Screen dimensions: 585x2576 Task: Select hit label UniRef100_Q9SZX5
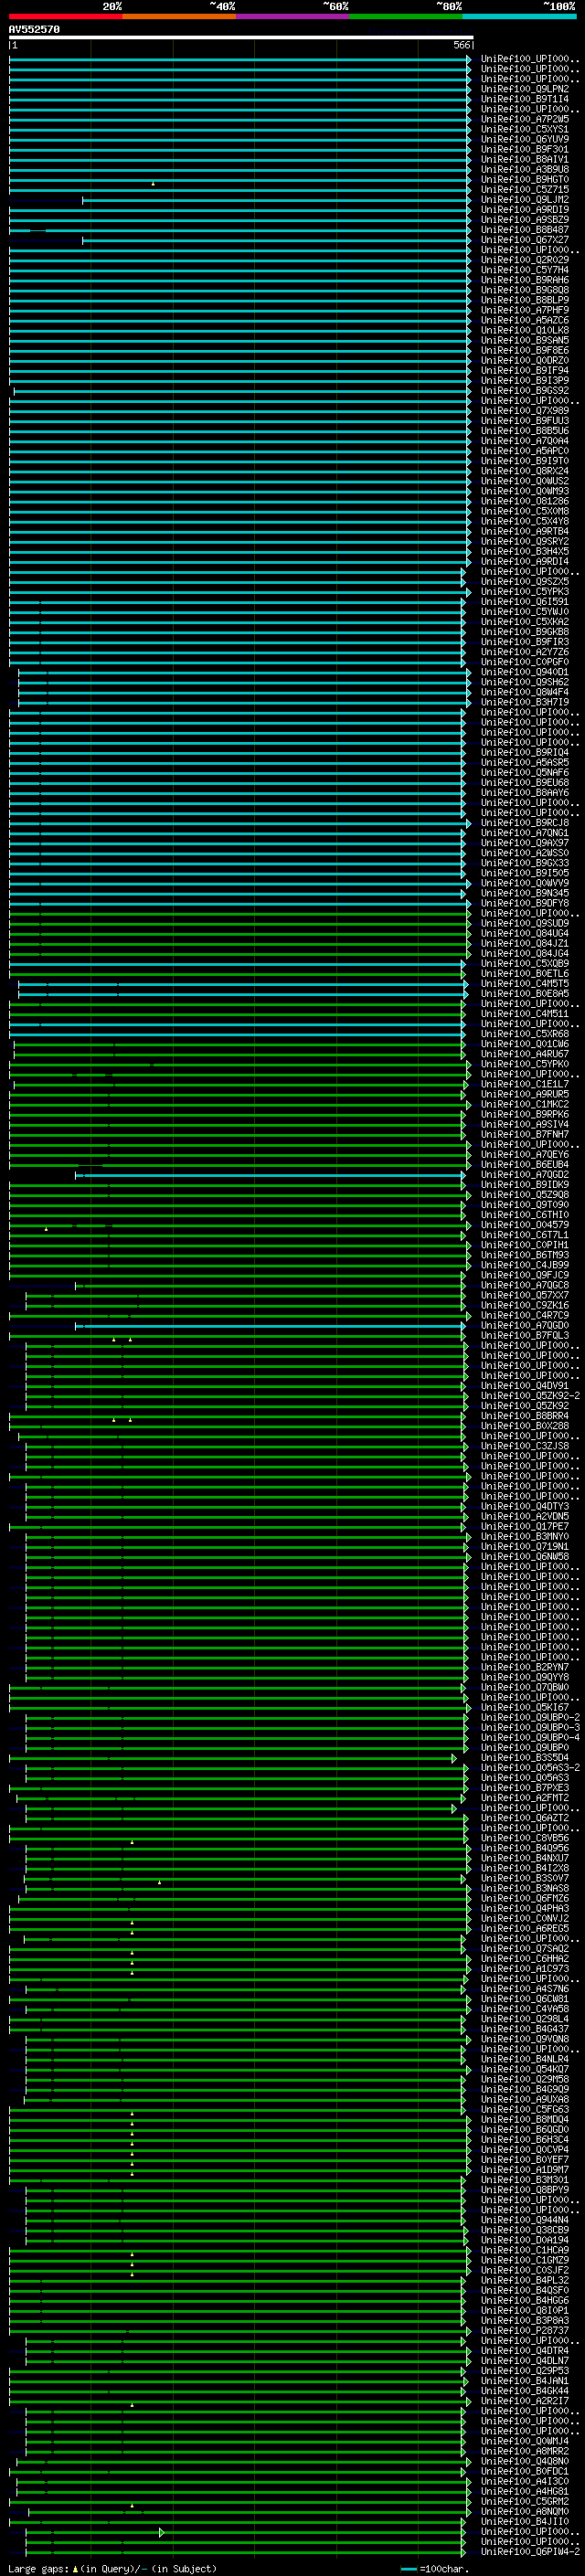[x=525, y=581]
